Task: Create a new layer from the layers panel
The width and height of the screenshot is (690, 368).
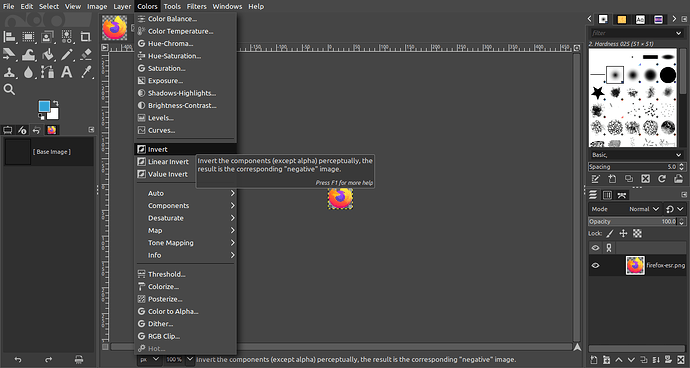Action: [x=594, y=360]
